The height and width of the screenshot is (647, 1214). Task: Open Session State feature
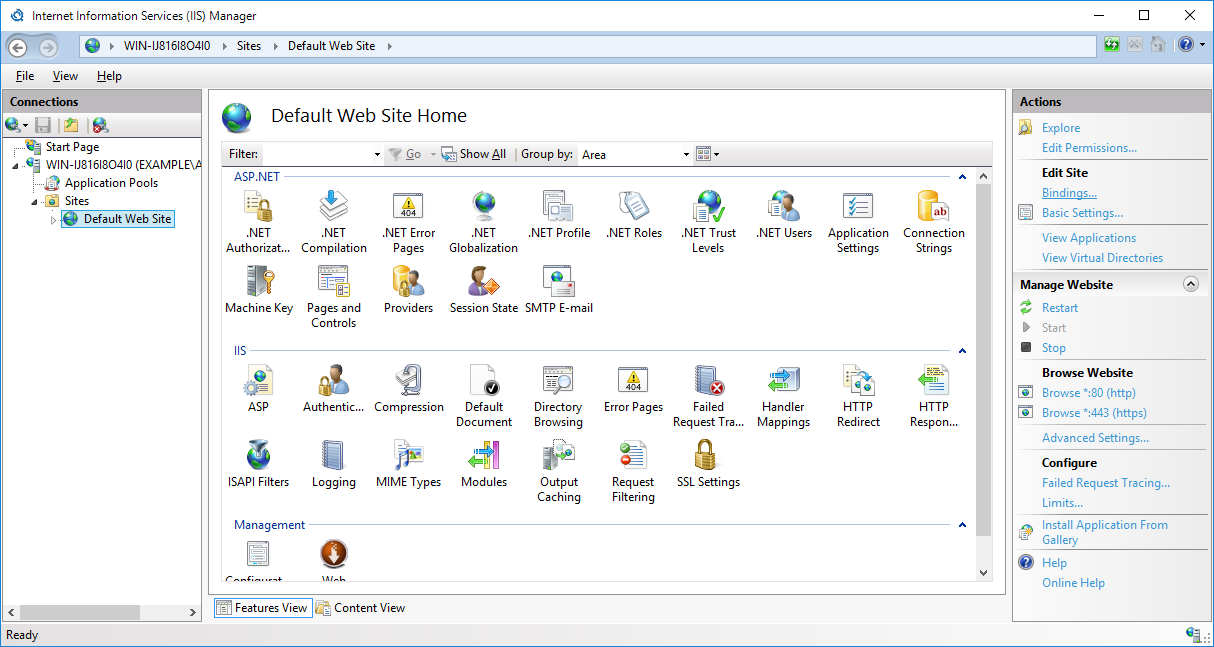pos(484,290)
